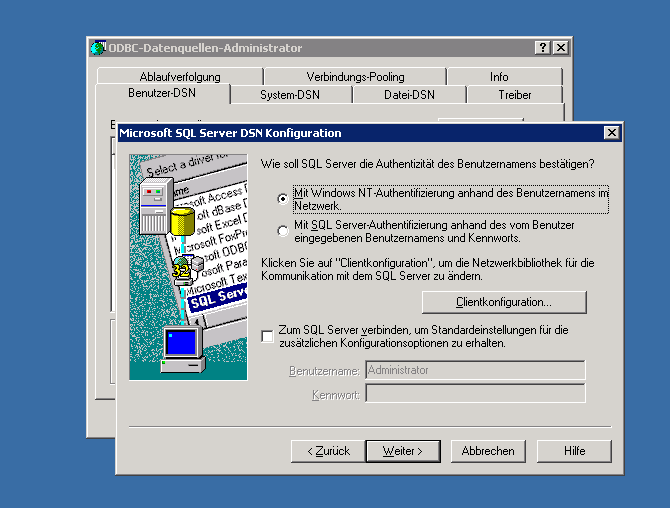
Task: Click the Weiter button to proceed
Action: (x=403, y=451)
